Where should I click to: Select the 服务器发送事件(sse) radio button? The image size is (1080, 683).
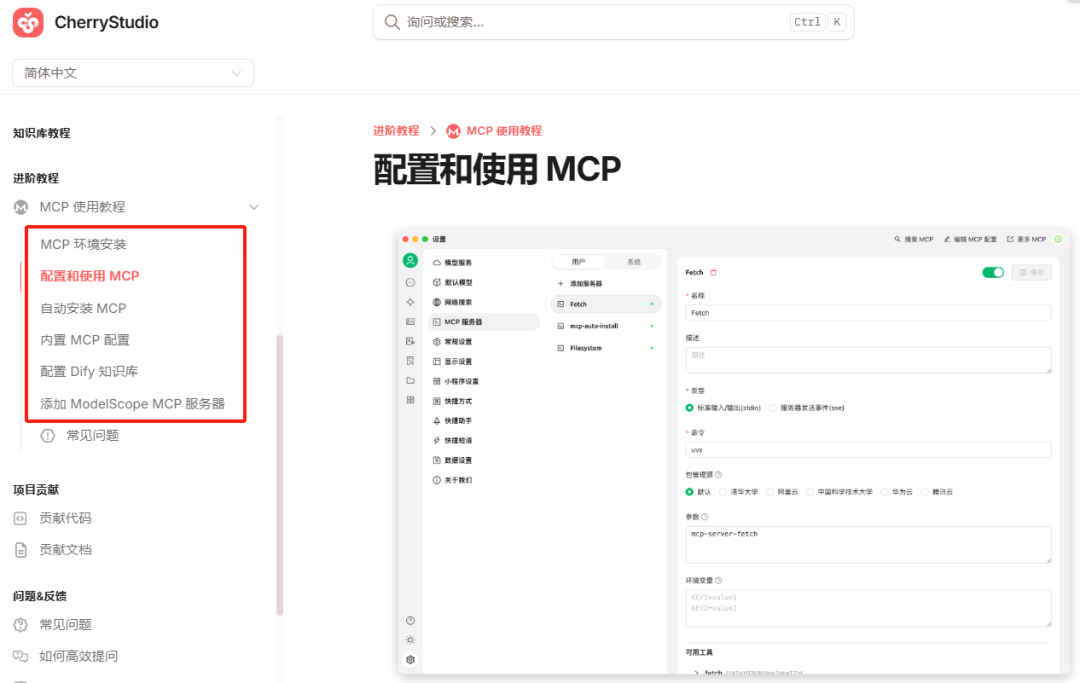(x=773, y=408)
